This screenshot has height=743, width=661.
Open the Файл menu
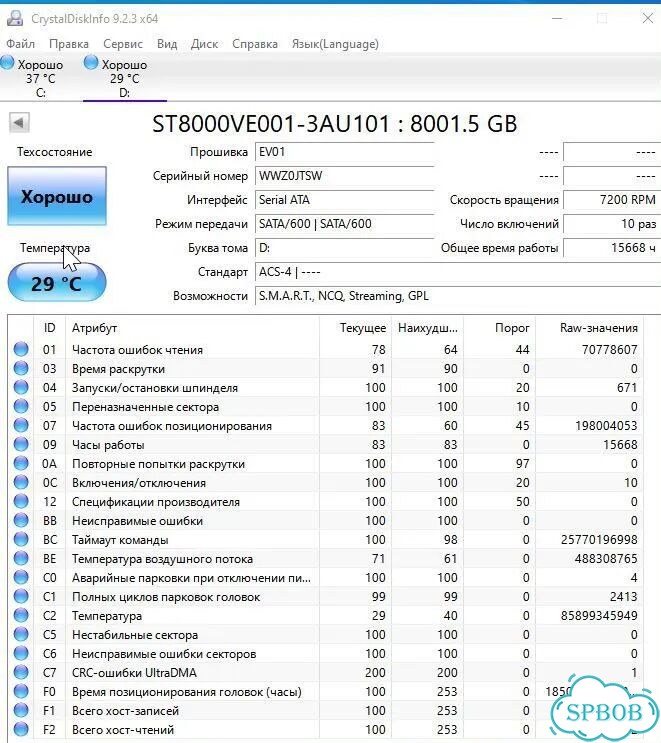point(20,44)
